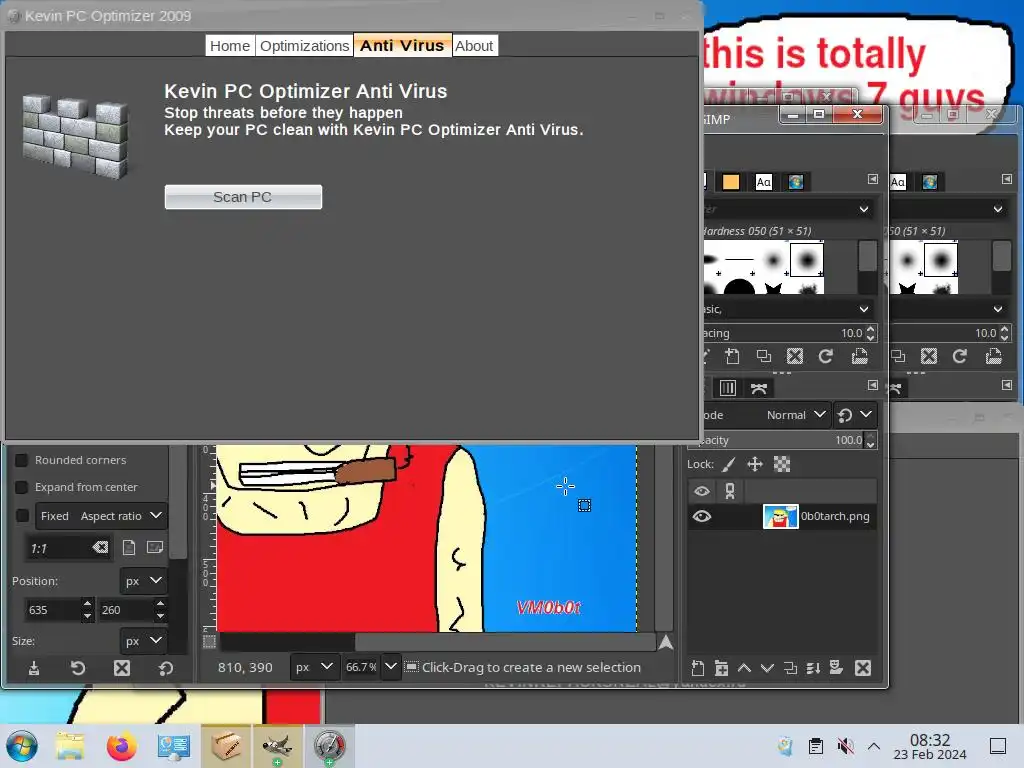Open the About tab
Screen dimensions: 1024x768
(x=474, y=46)
